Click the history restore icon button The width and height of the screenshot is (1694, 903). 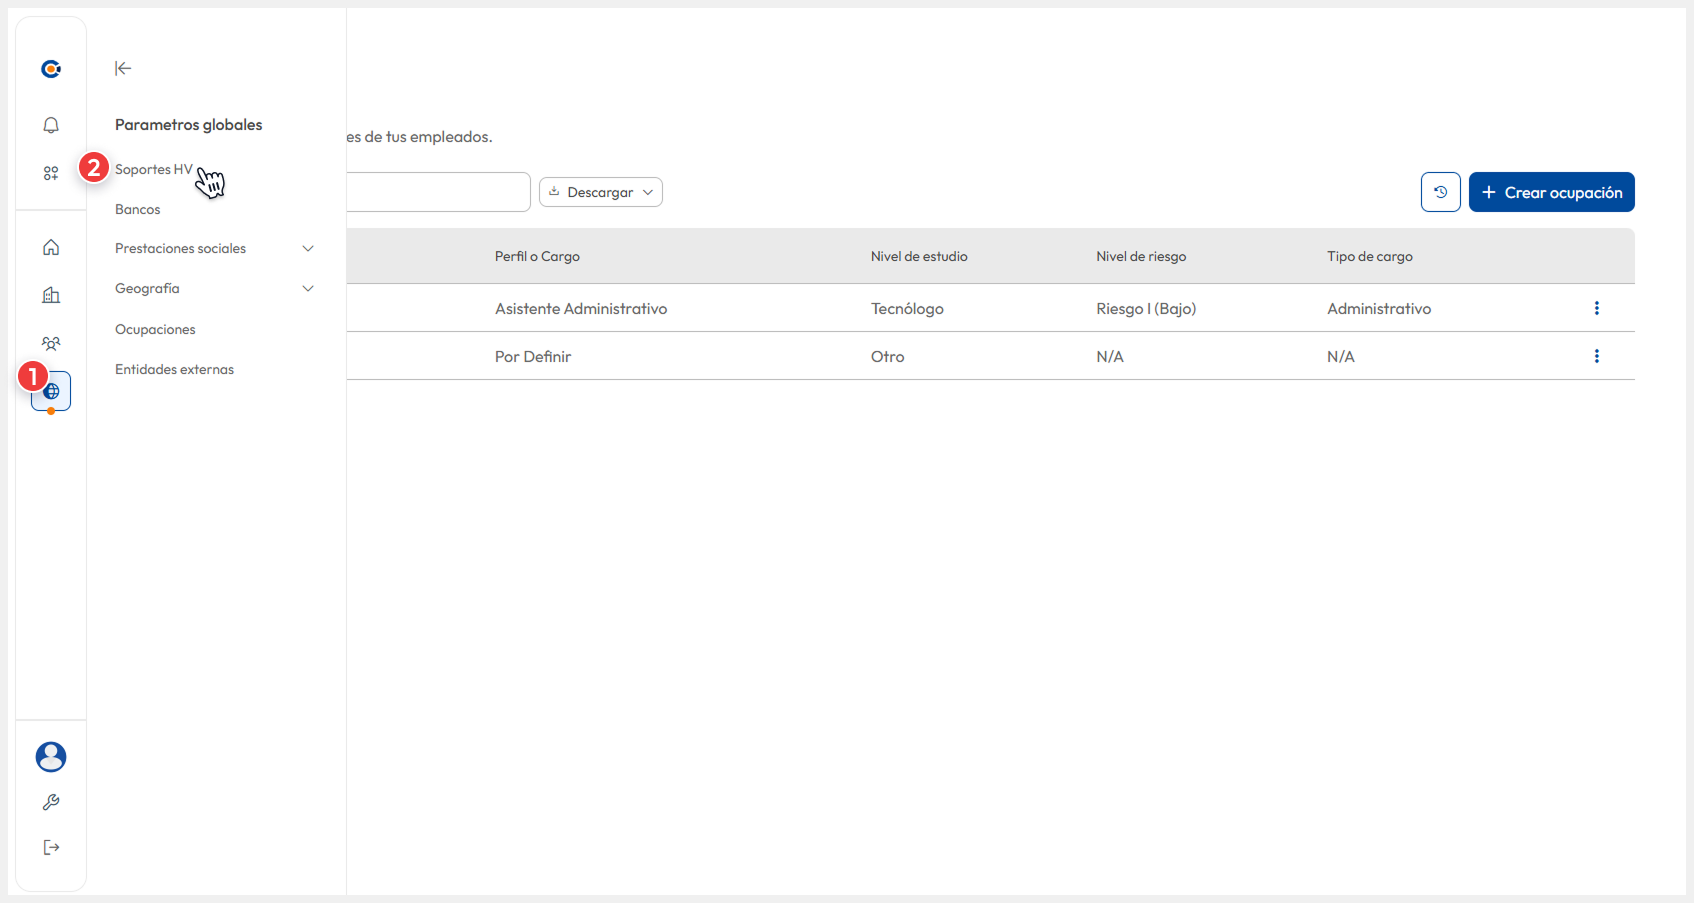pos(1440,192)
